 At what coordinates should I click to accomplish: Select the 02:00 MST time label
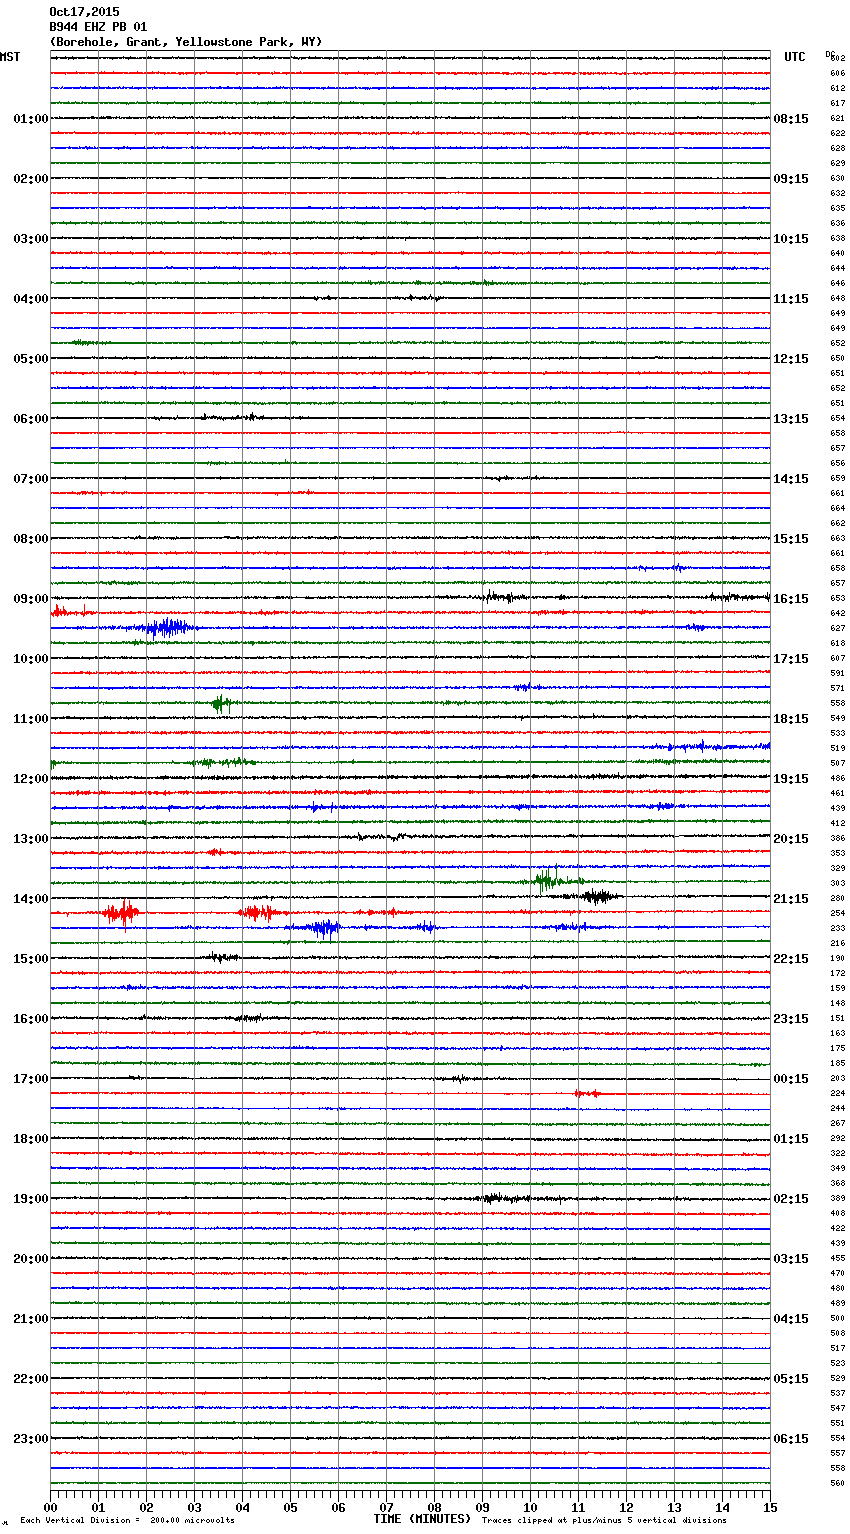31,179
